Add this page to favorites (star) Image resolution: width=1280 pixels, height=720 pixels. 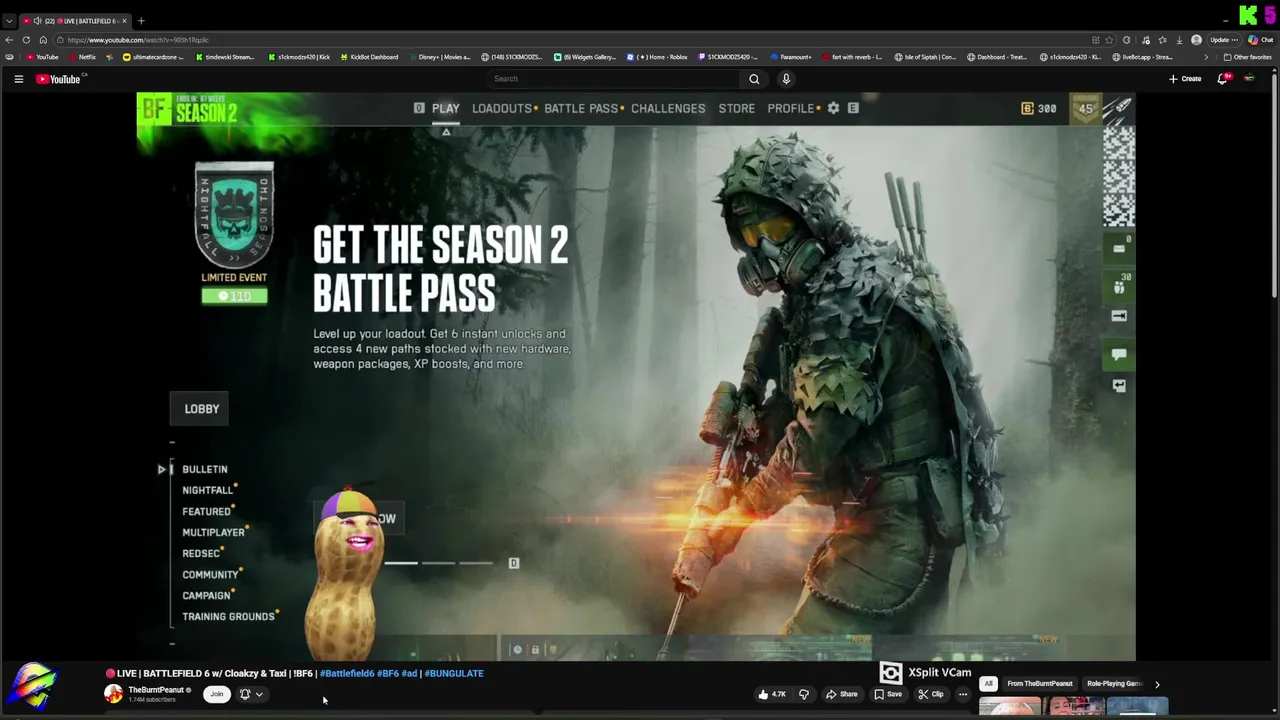click(1110, 40)
